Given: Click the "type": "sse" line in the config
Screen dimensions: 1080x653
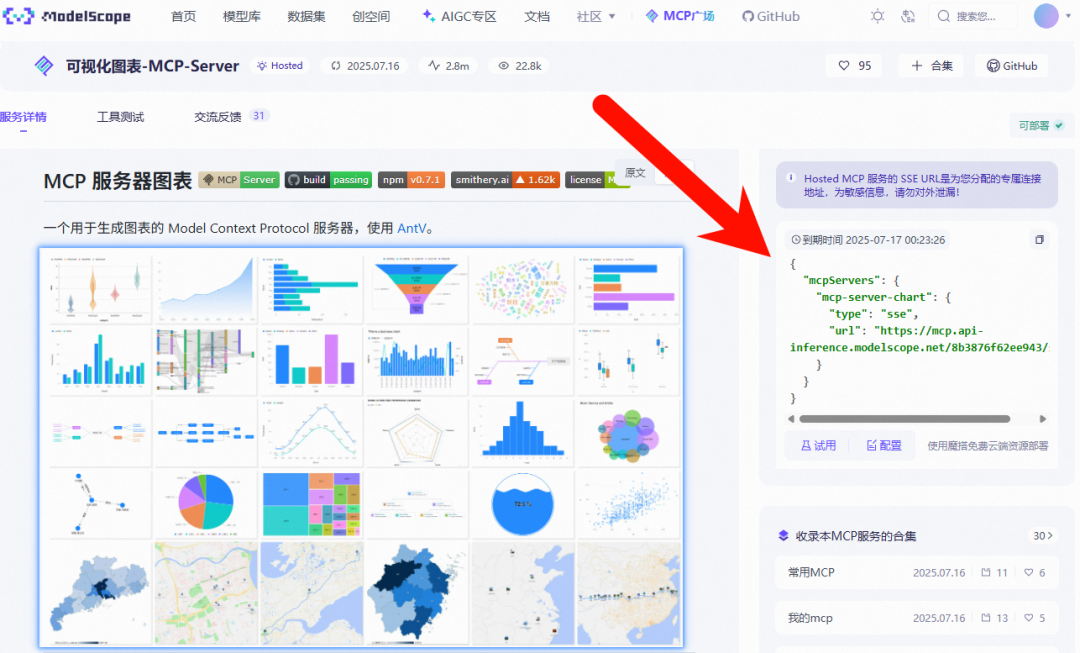Looking at the screenshot, I should click(x=873, y=314).
